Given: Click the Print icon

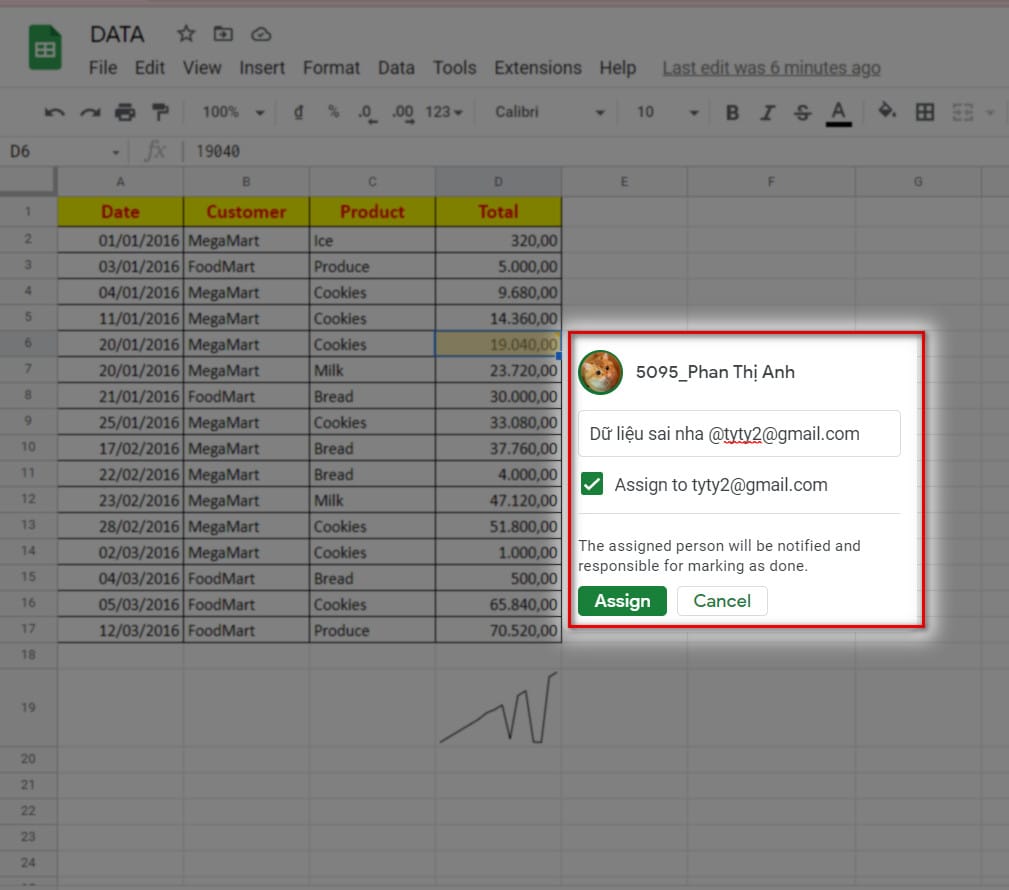Looking at the screenshot, I should coord(124,112).
